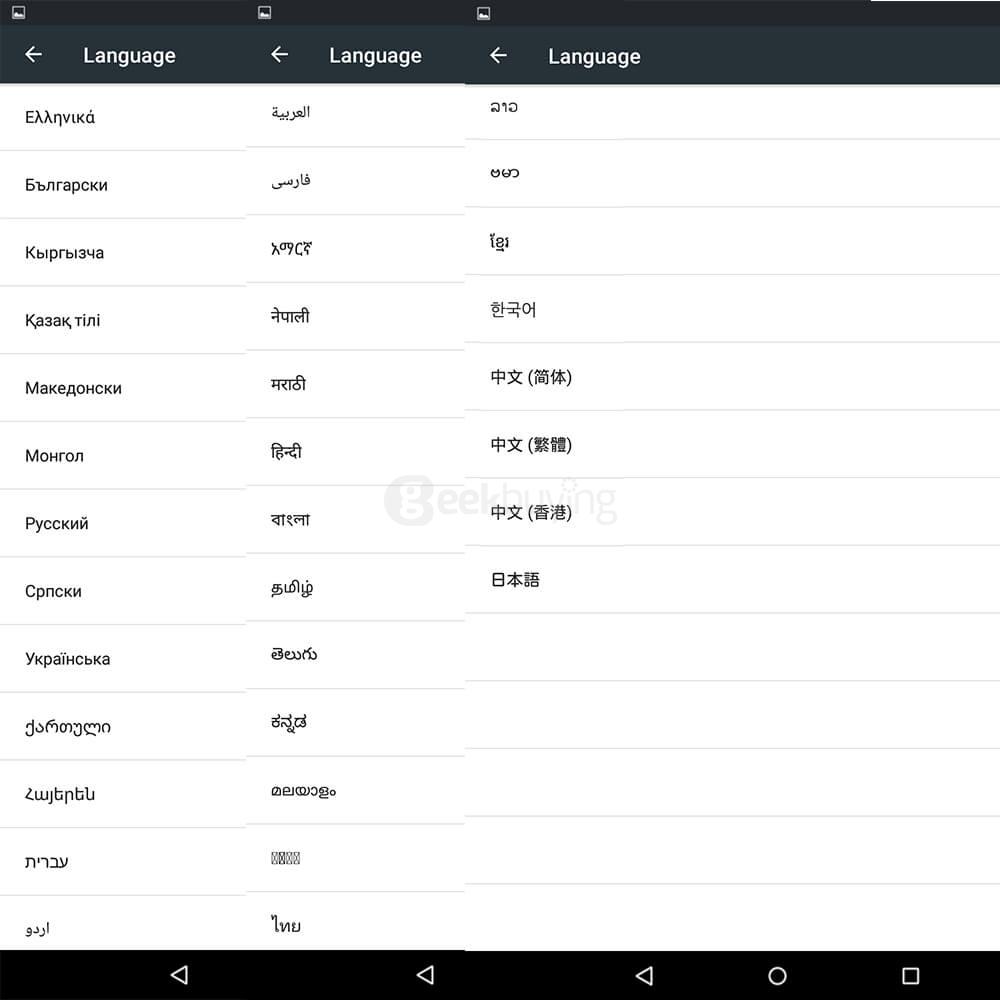Tap back arrow in the rightmost Language header
The width and height of the screenshot is (1000, 1000).
coord(499,56)
